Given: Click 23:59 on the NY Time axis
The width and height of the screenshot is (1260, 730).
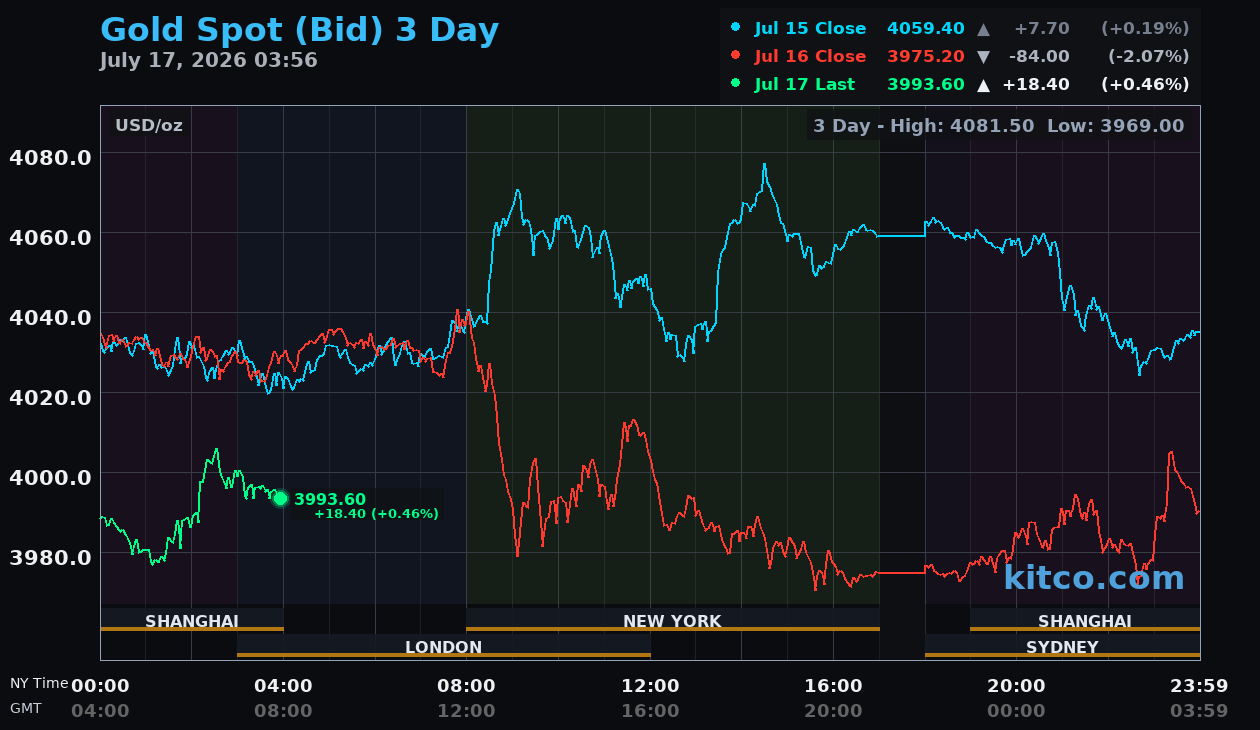Looking at the screenshot, I should click(x=1199, y=686).
